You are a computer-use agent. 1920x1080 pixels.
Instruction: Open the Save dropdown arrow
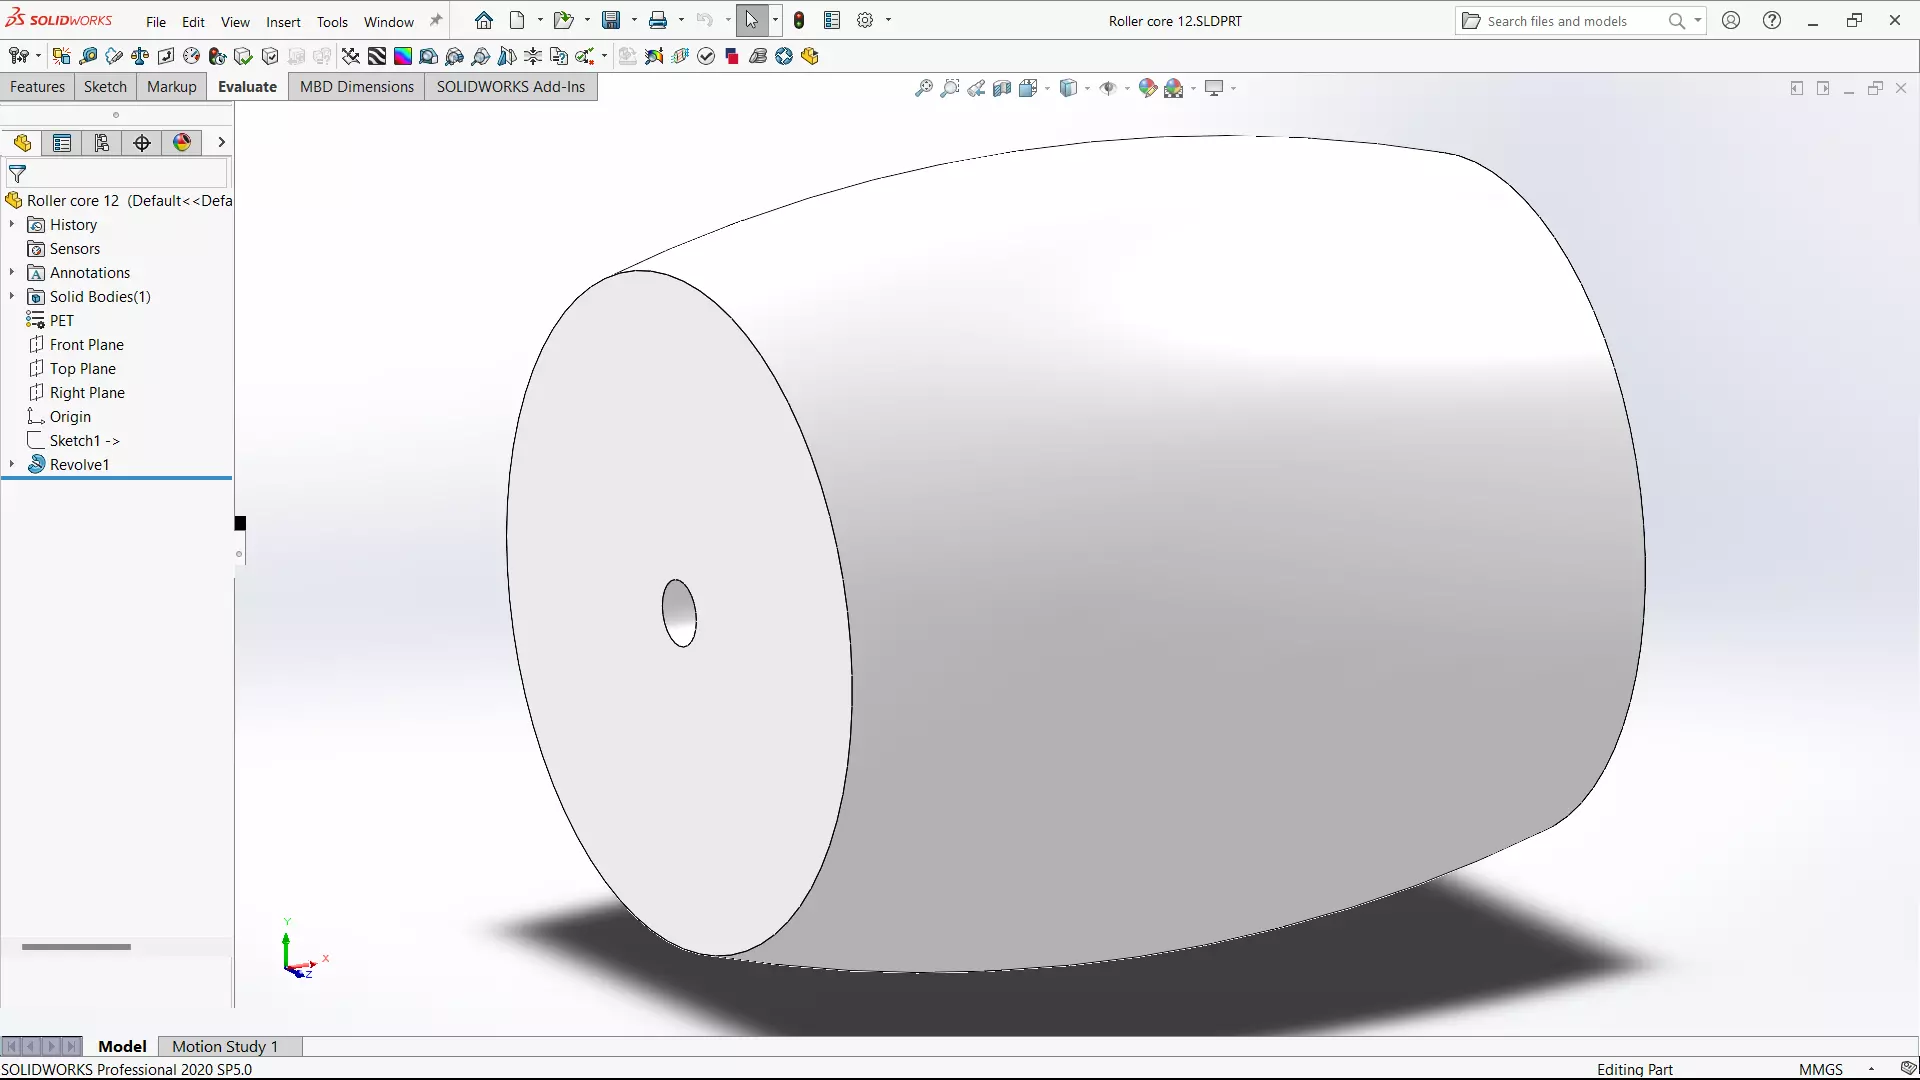(x=634, y=20)
